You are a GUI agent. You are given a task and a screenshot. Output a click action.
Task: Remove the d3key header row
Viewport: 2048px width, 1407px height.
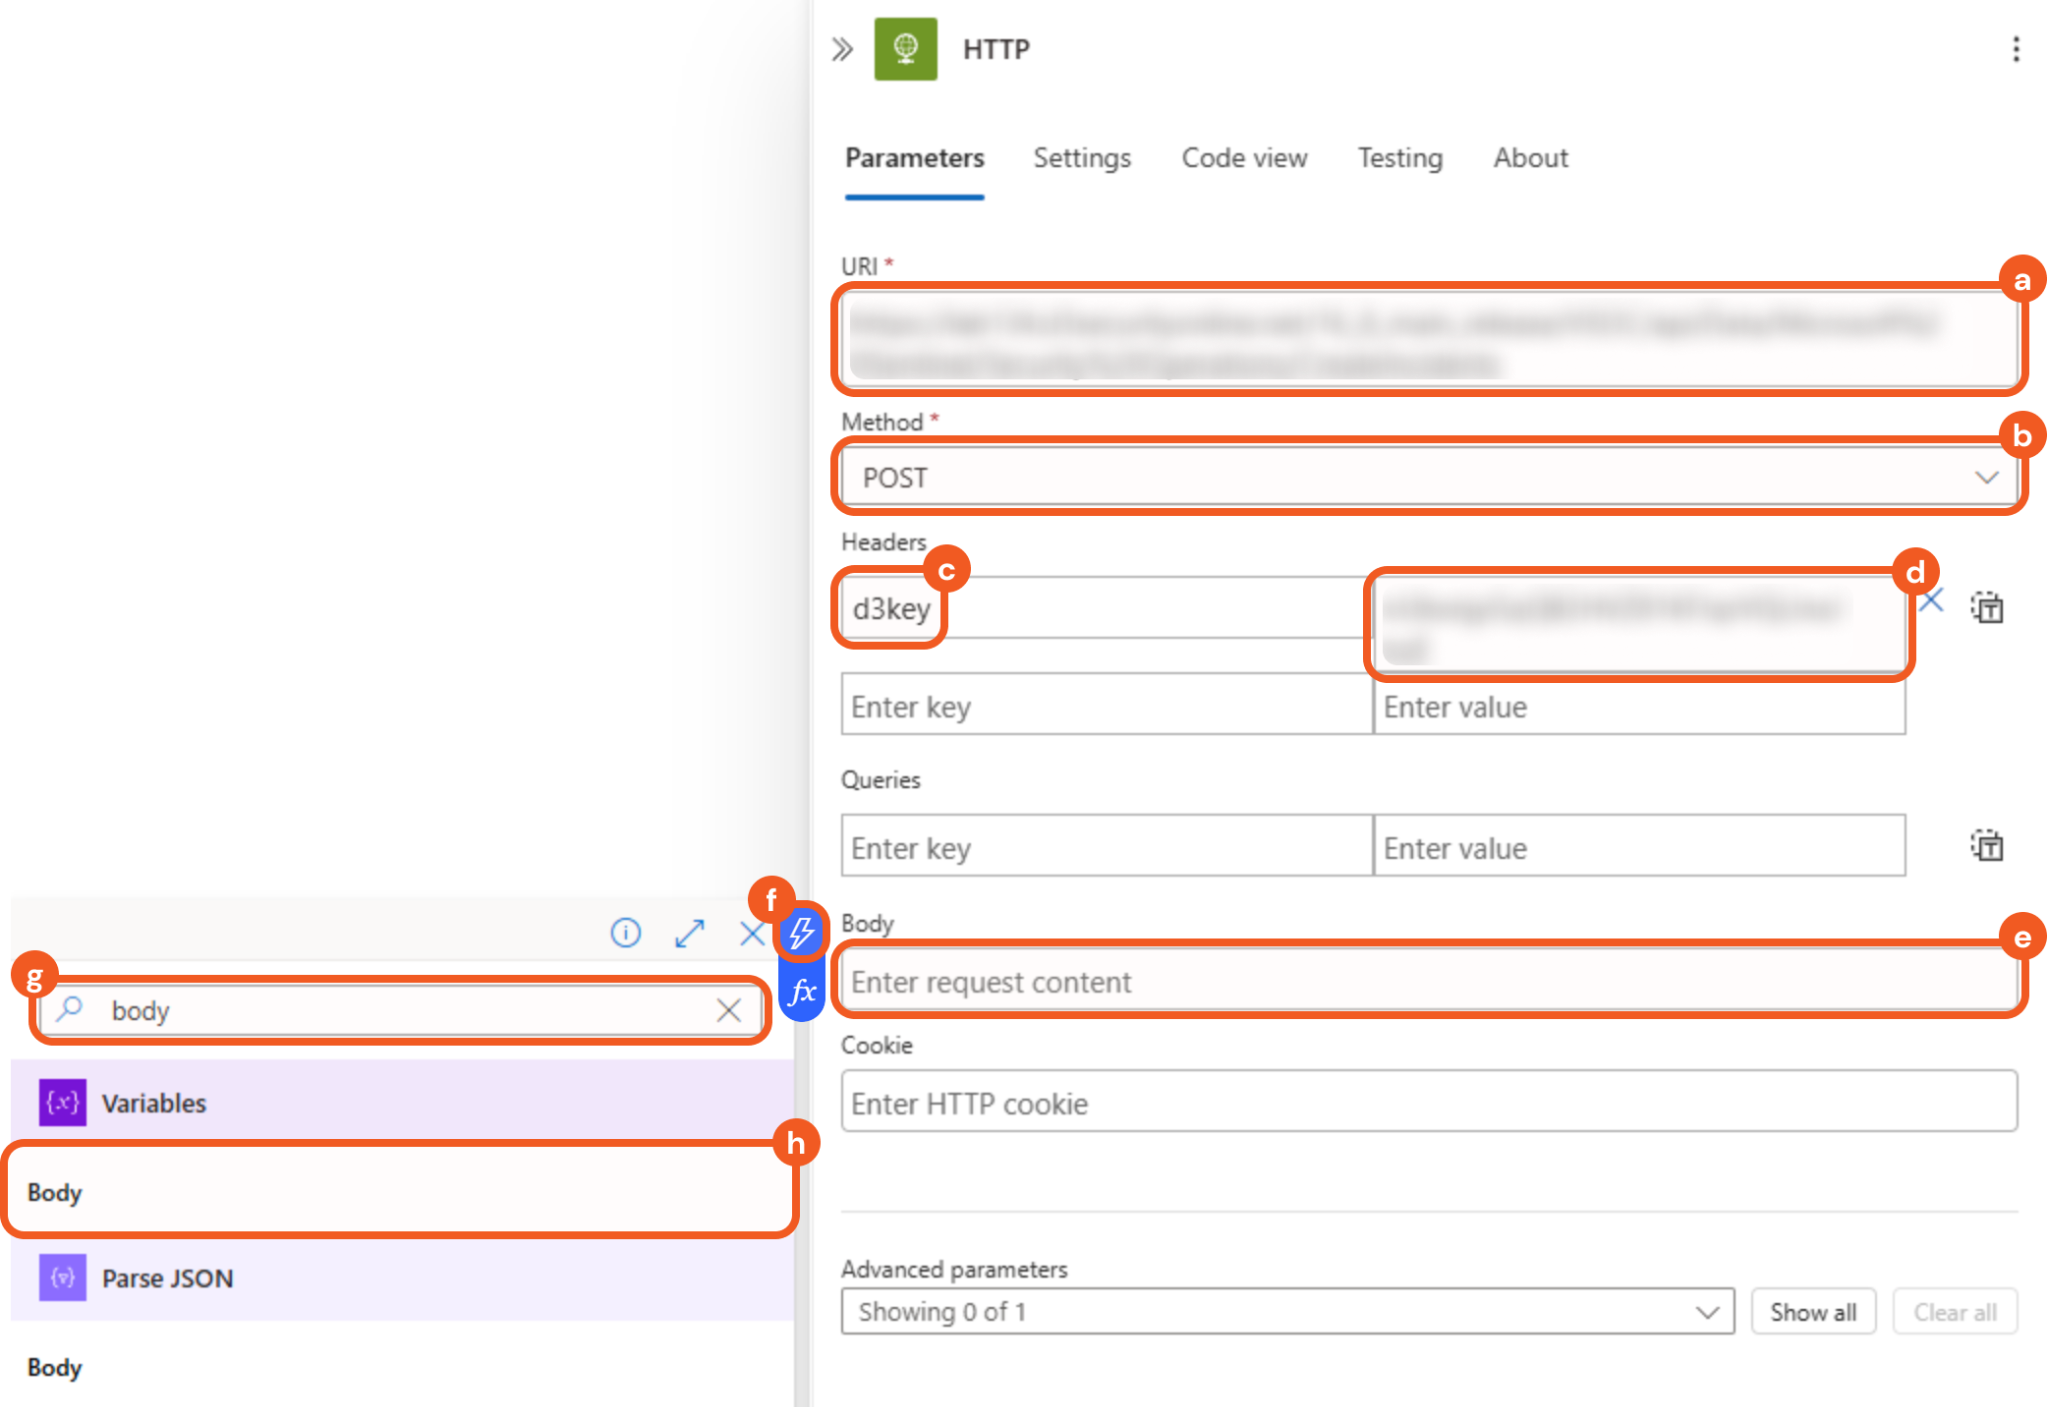1931,601
